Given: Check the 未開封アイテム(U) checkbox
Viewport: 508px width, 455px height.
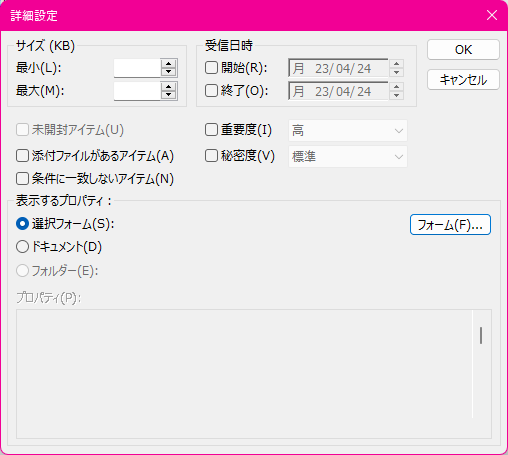Looking at the screenshot, I should 22,130.
